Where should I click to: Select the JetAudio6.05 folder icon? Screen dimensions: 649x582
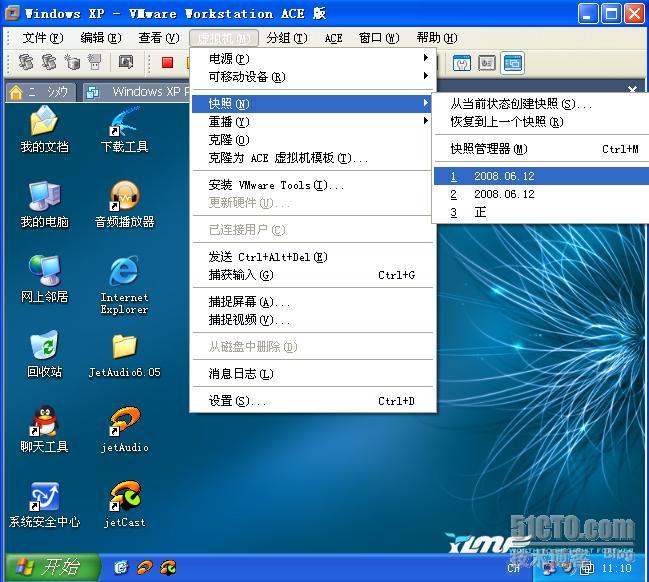(x=124, y=354)
